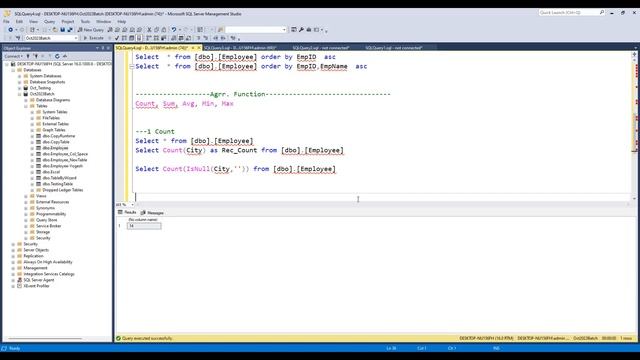Toggle Include Actual Execution Plan
This screenshot has width=640, height=360.
coord(149,38)
